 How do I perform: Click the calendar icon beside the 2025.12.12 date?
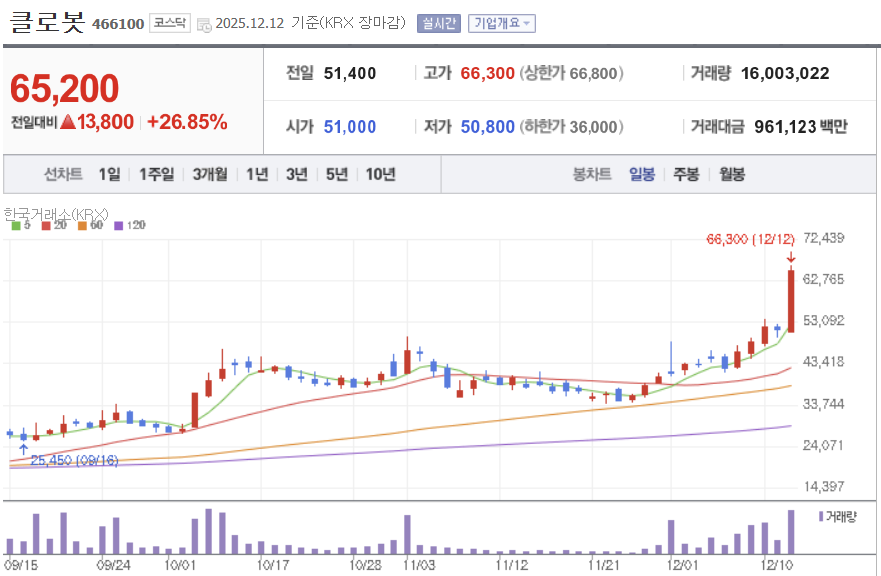203,23
